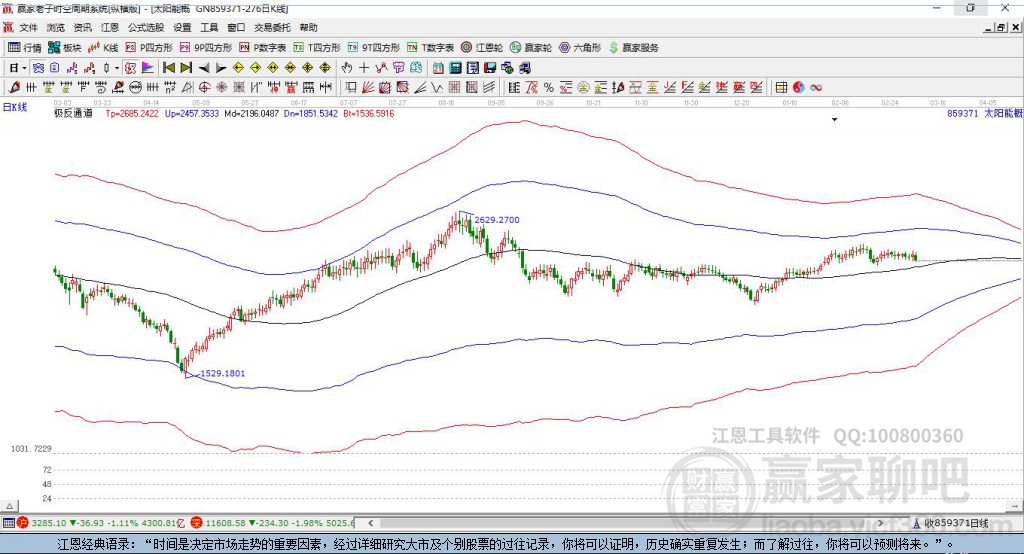Image resolution: width=1024 pixels, height=554 pixels.
Task: Open the 交易委托 menu
Action: (272, 27)
